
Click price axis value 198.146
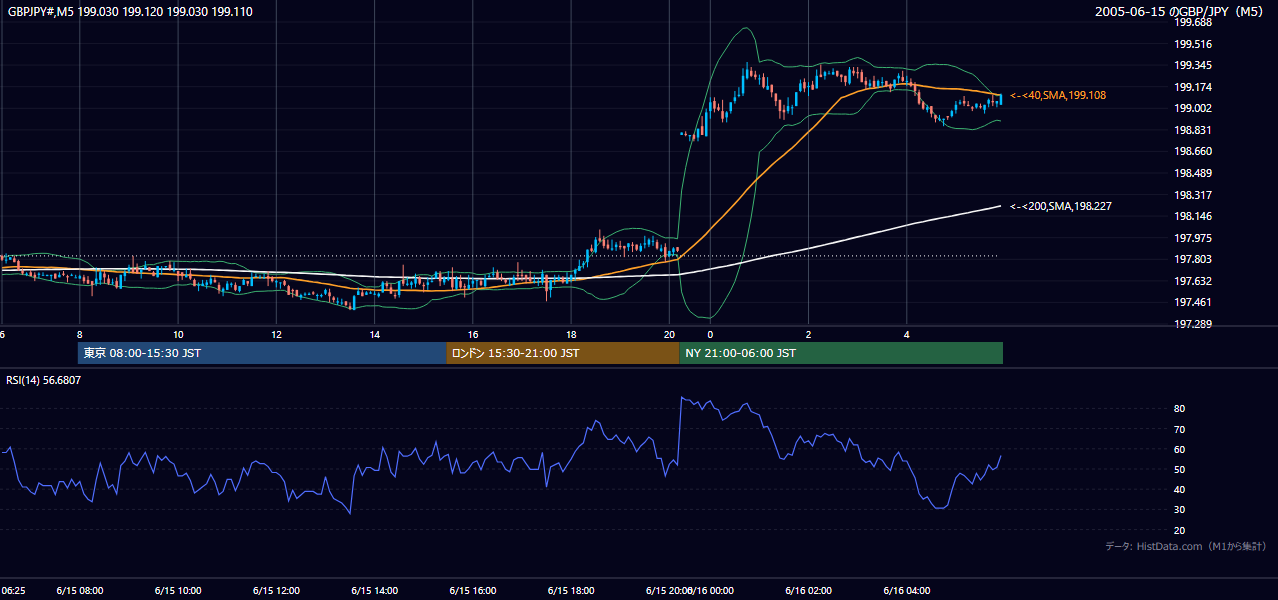pyautogui.click(x=1192, y=216)
